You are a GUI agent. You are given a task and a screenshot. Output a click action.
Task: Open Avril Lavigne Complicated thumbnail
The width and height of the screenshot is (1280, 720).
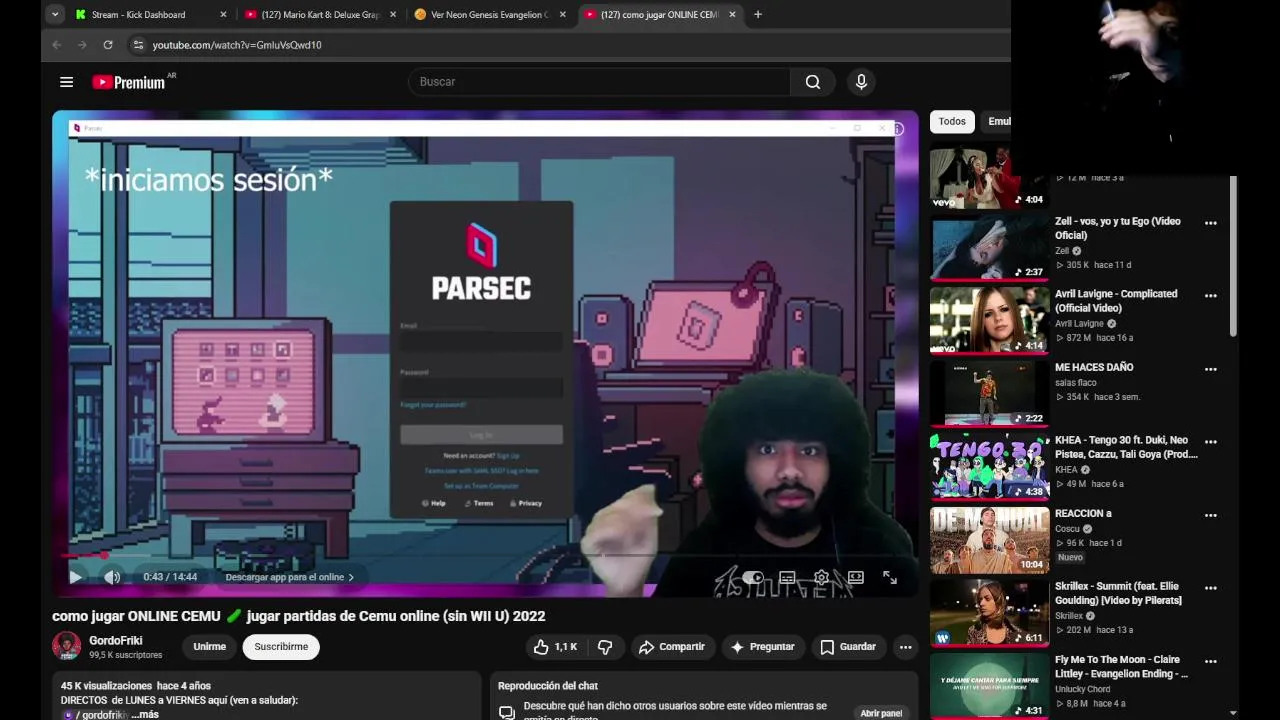coord(989,320)
